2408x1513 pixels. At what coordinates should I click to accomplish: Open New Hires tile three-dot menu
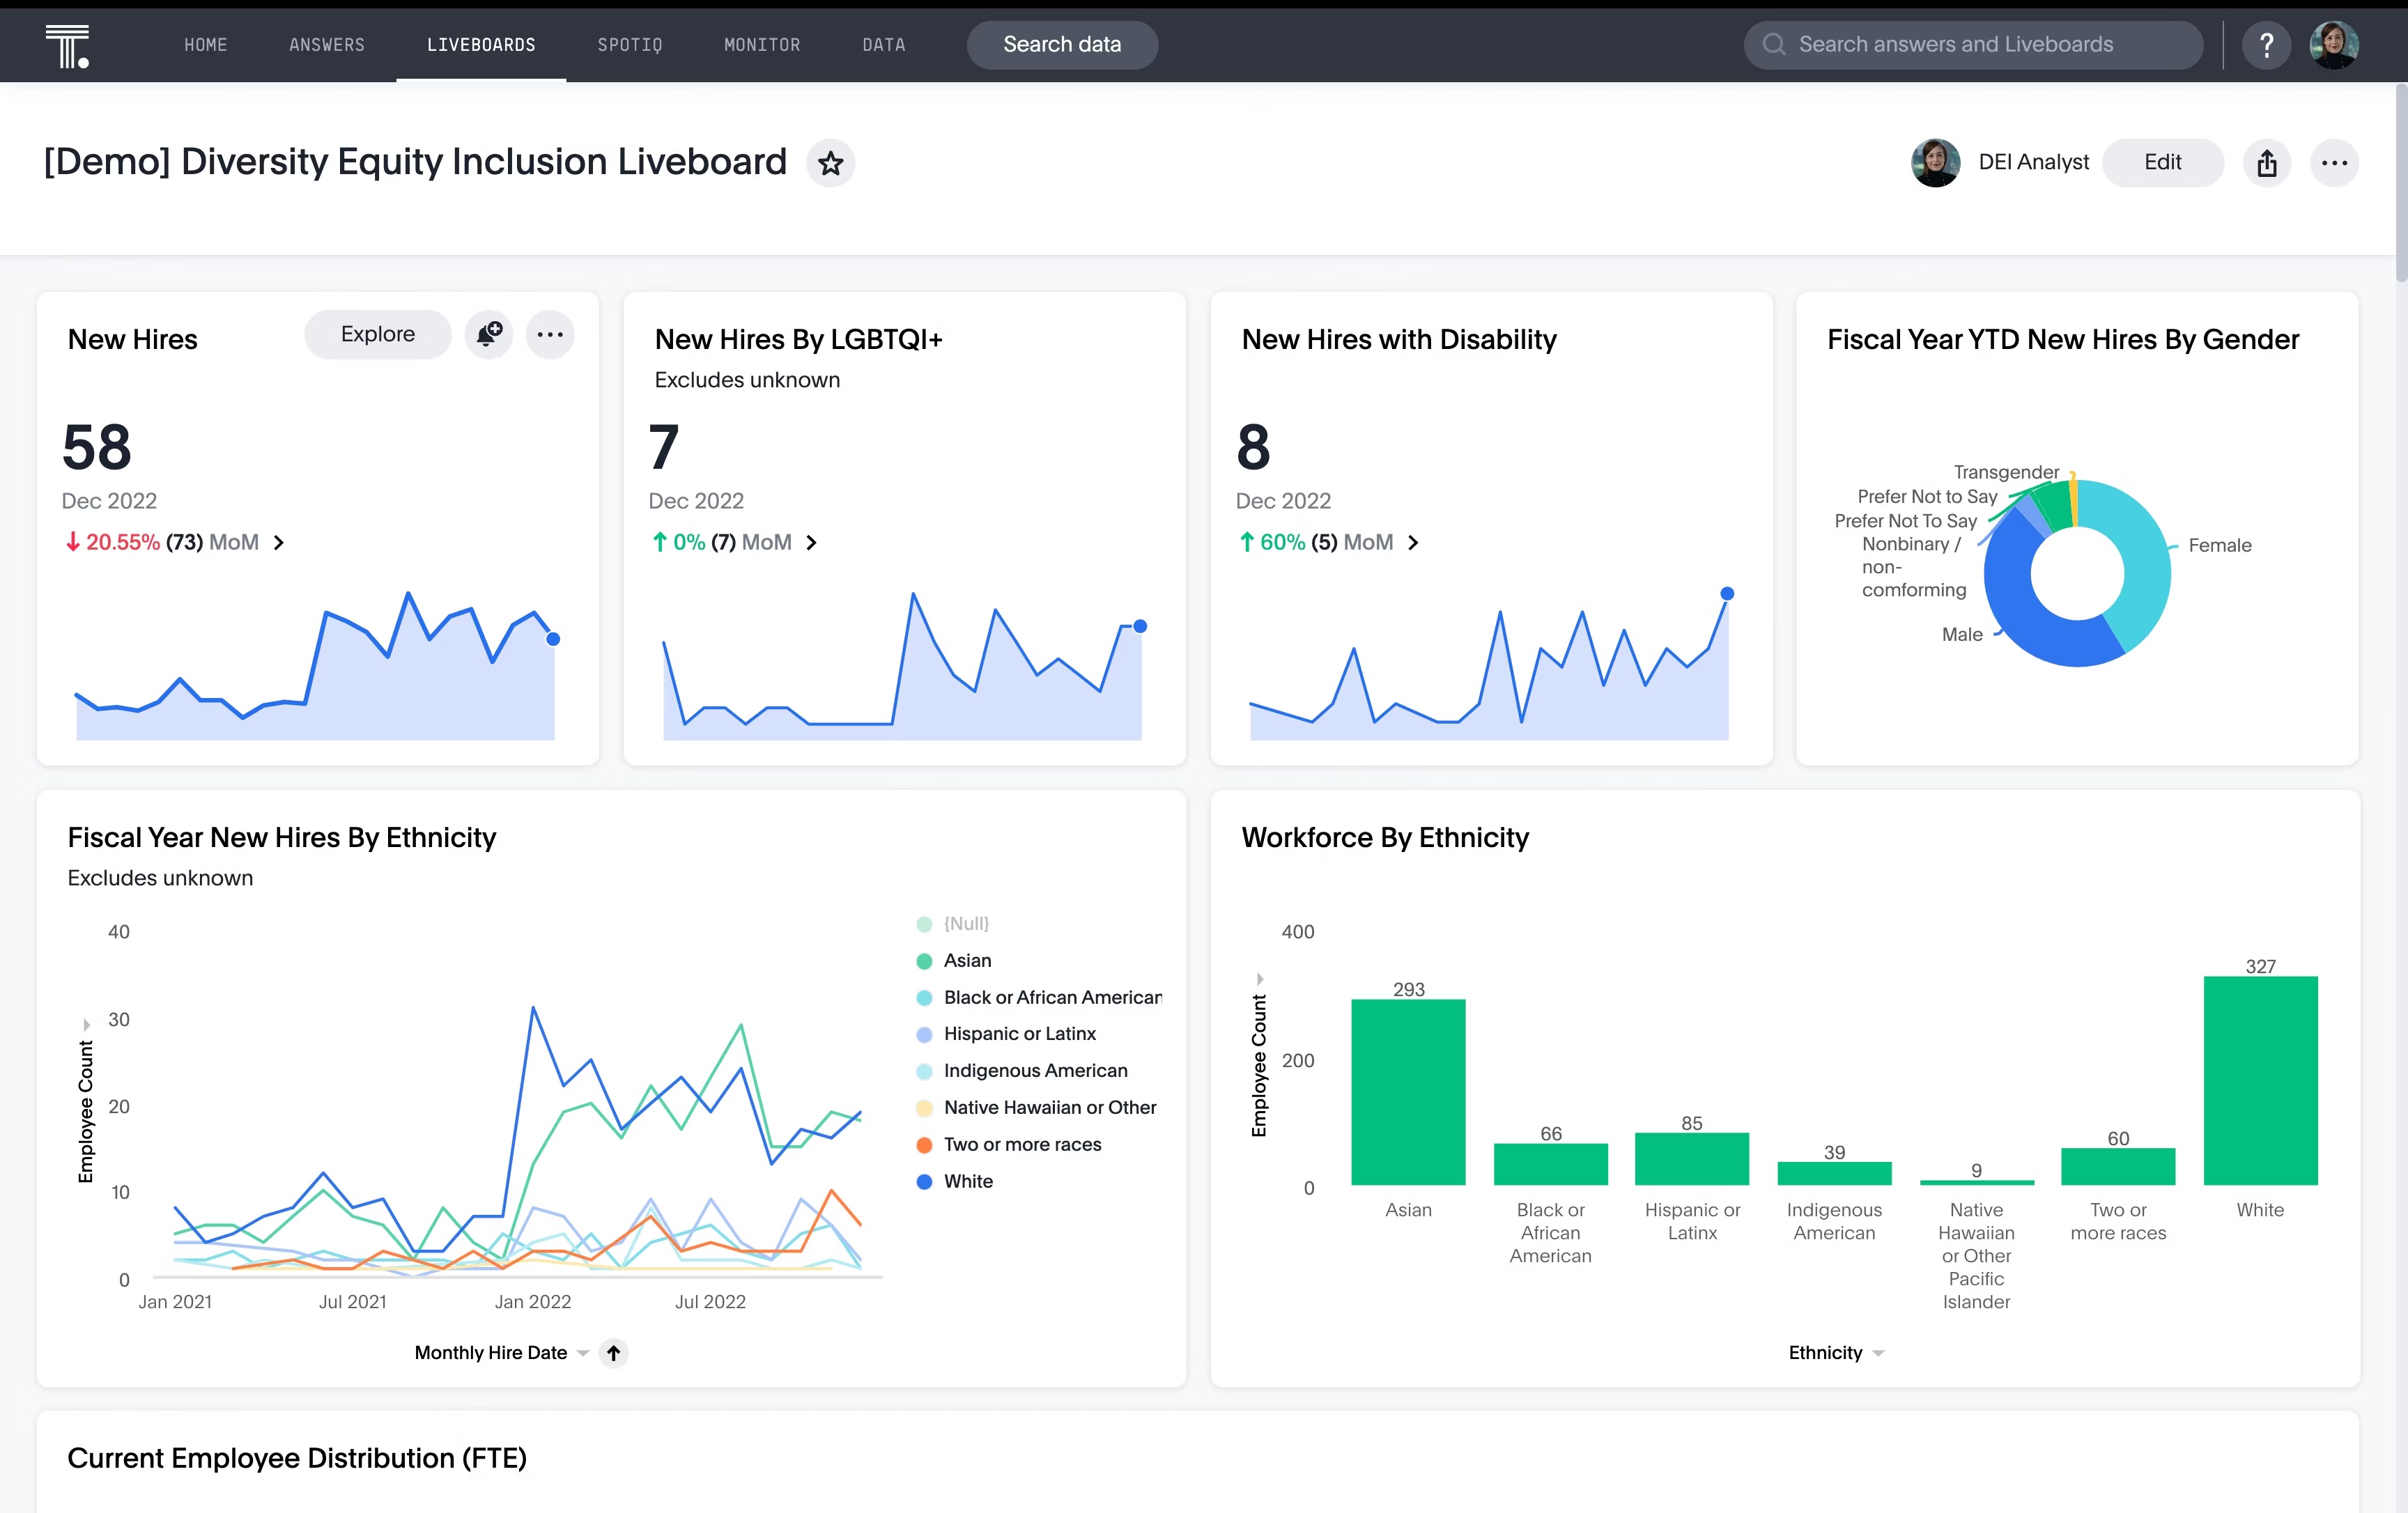pos(550,334)
